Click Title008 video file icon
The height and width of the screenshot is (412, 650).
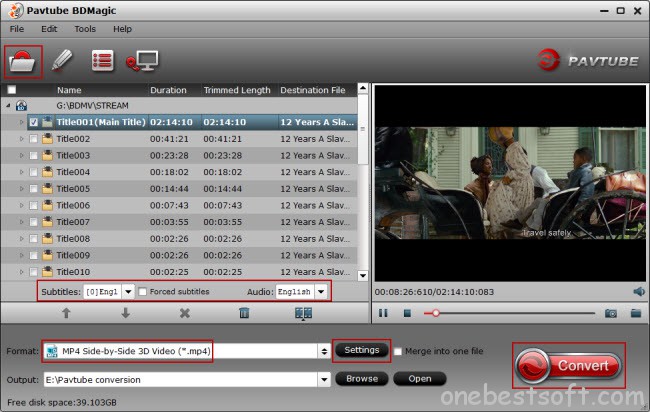pyautogui.click(x=47, y=239)
